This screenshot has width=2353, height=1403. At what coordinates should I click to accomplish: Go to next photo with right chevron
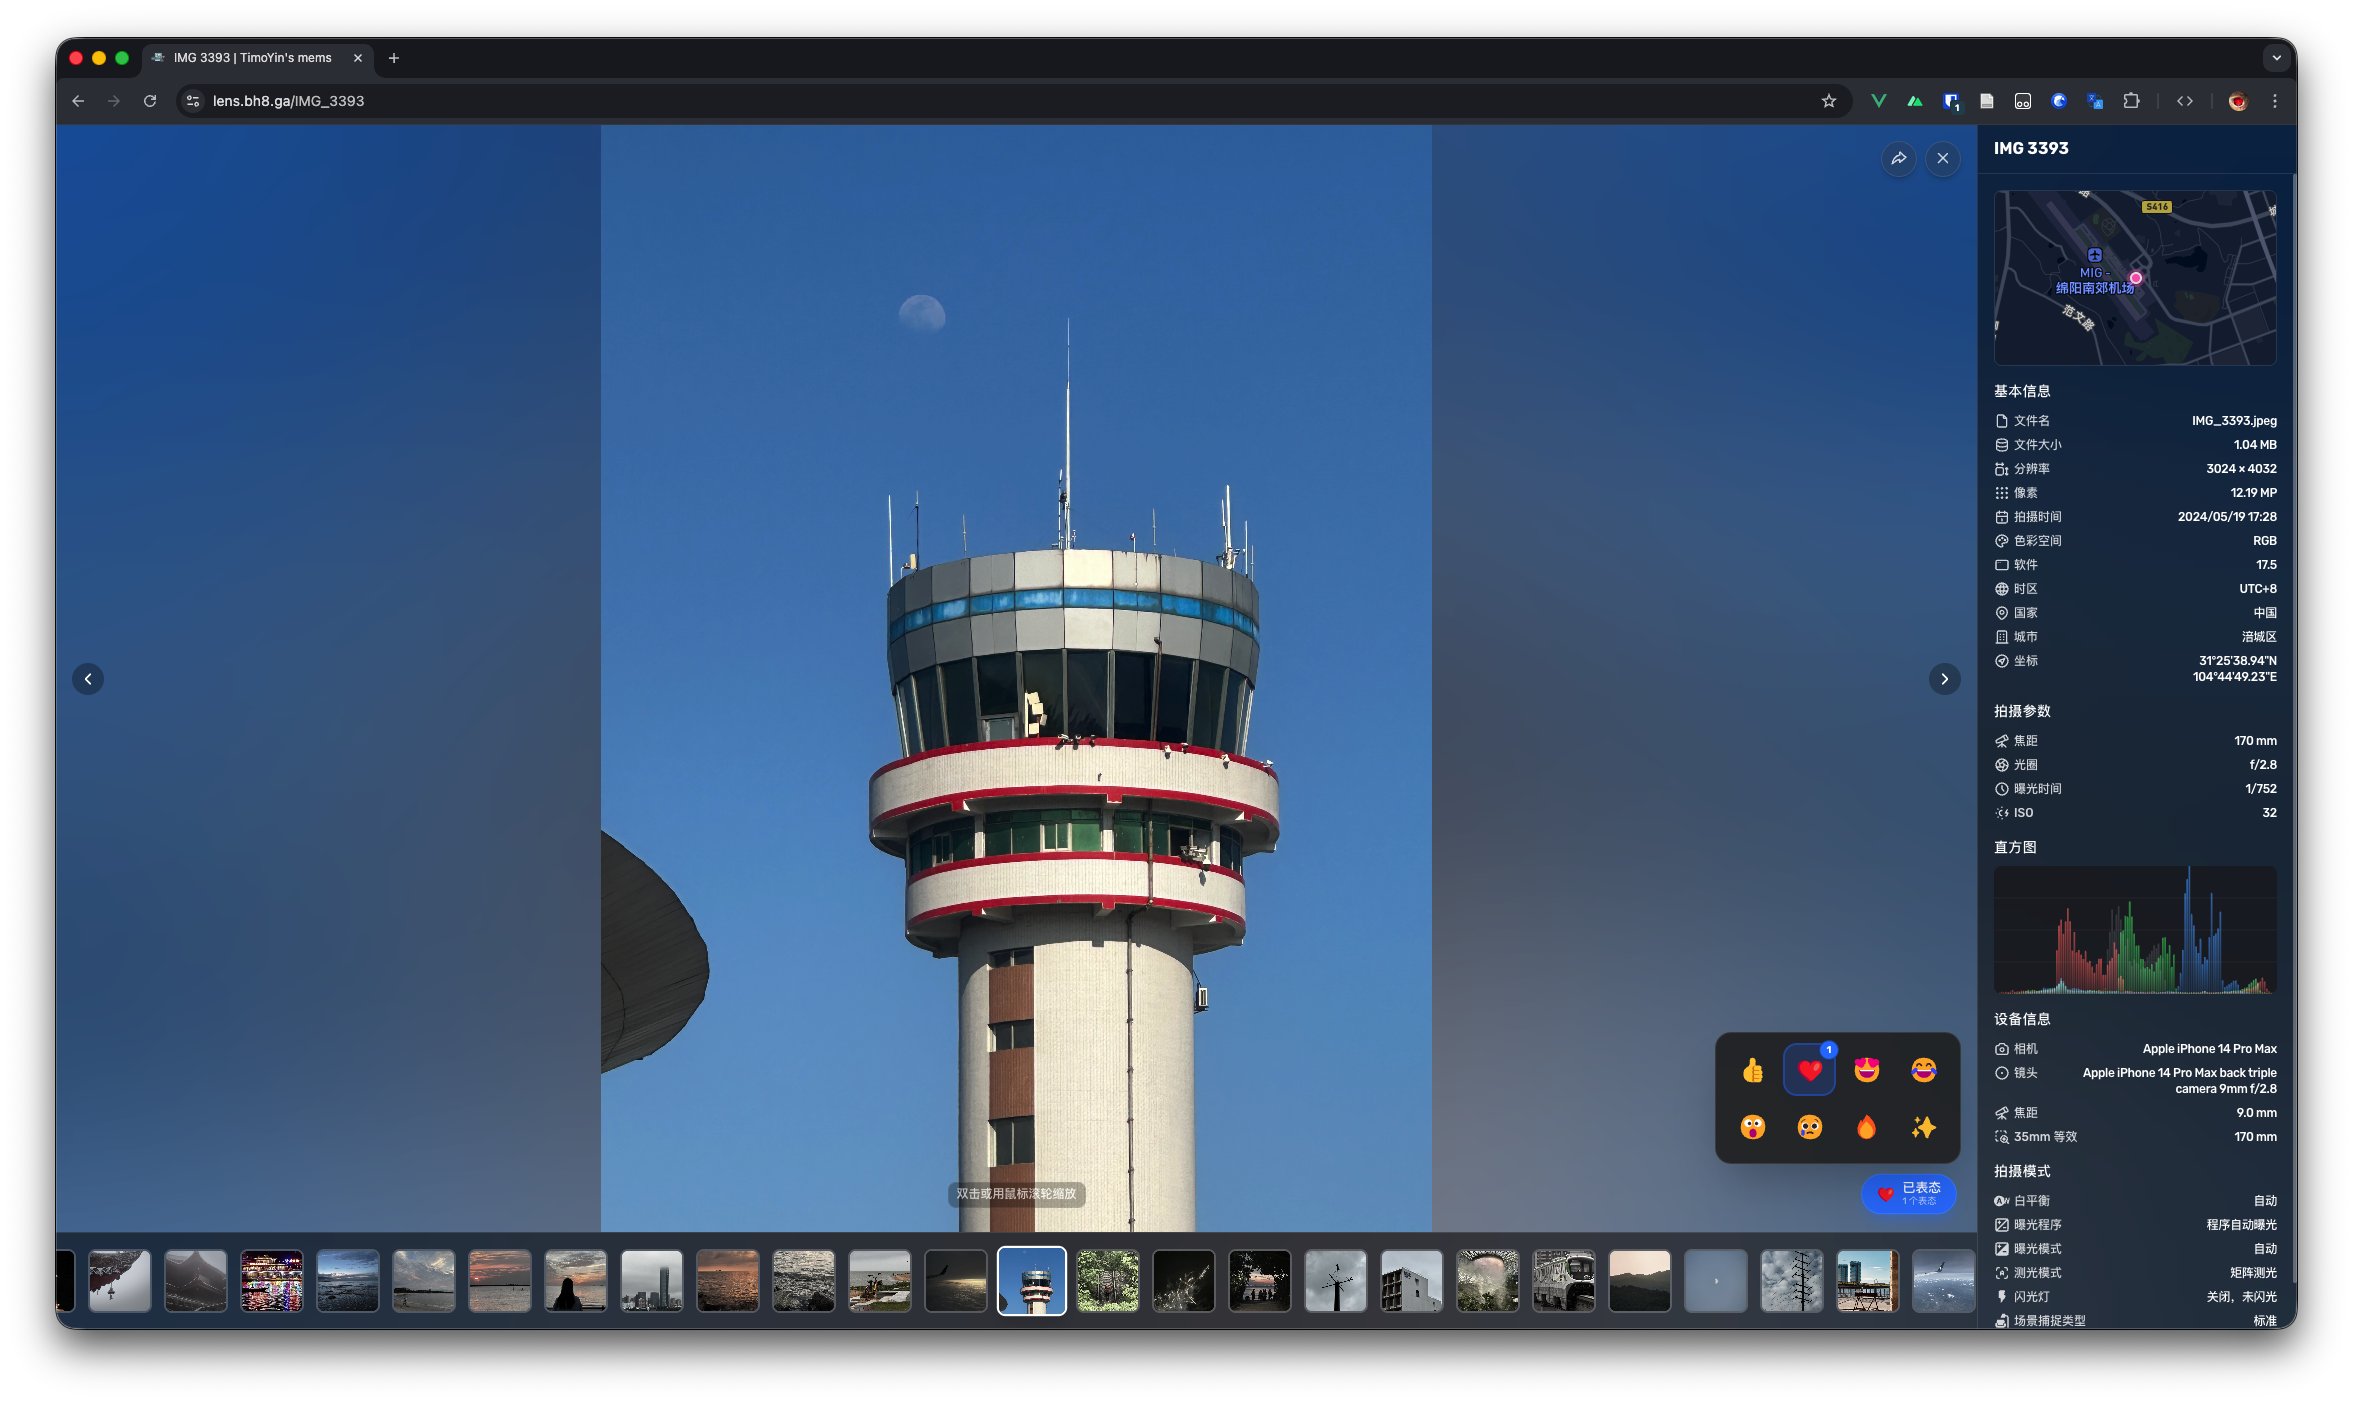pyautogui.click(x=1944, y=679)
